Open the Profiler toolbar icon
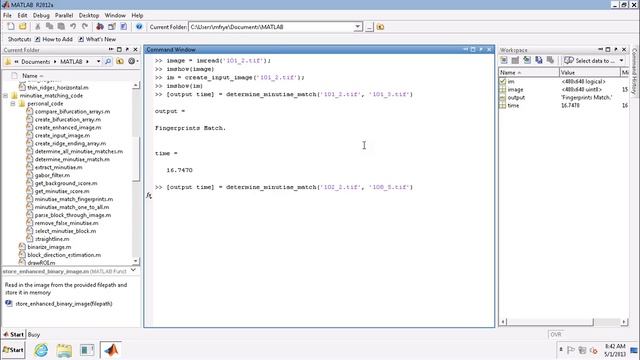640x360 pixels. coord(124,27)
